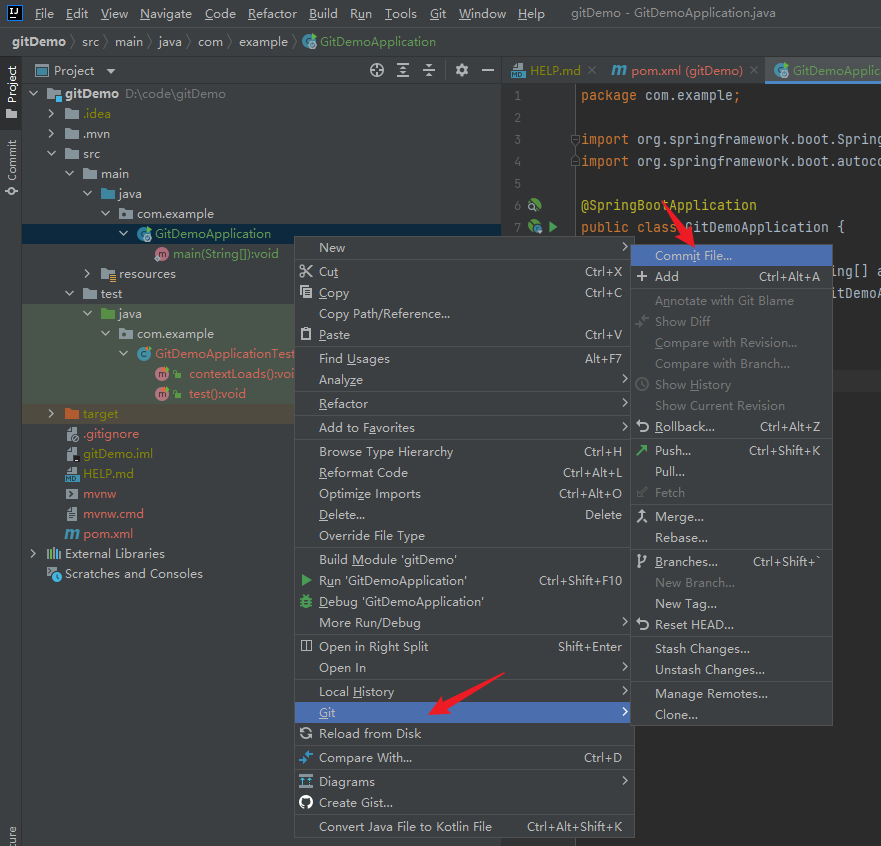
Task: Open the Refactor menu in menu bar
Action: point(272,13)
